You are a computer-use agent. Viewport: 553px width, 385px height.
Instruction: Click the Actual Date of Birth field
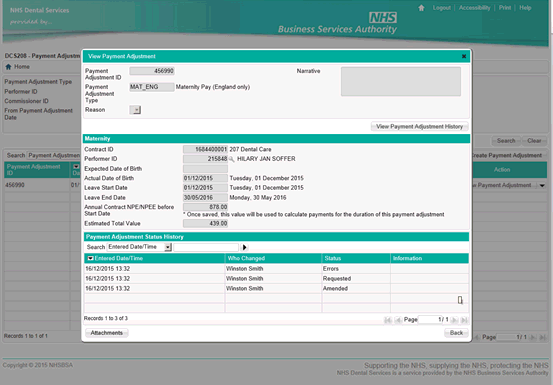pyautogui.click(x=205, y=178)
